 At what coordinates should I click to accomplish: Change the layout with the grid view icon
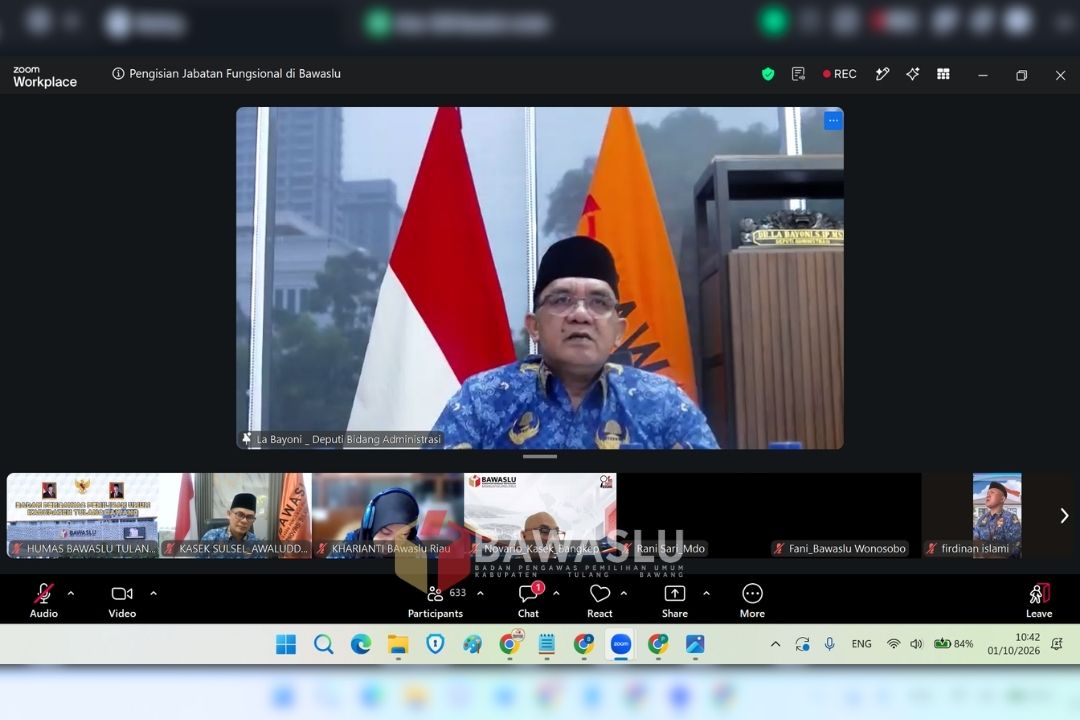click(944, 74)
